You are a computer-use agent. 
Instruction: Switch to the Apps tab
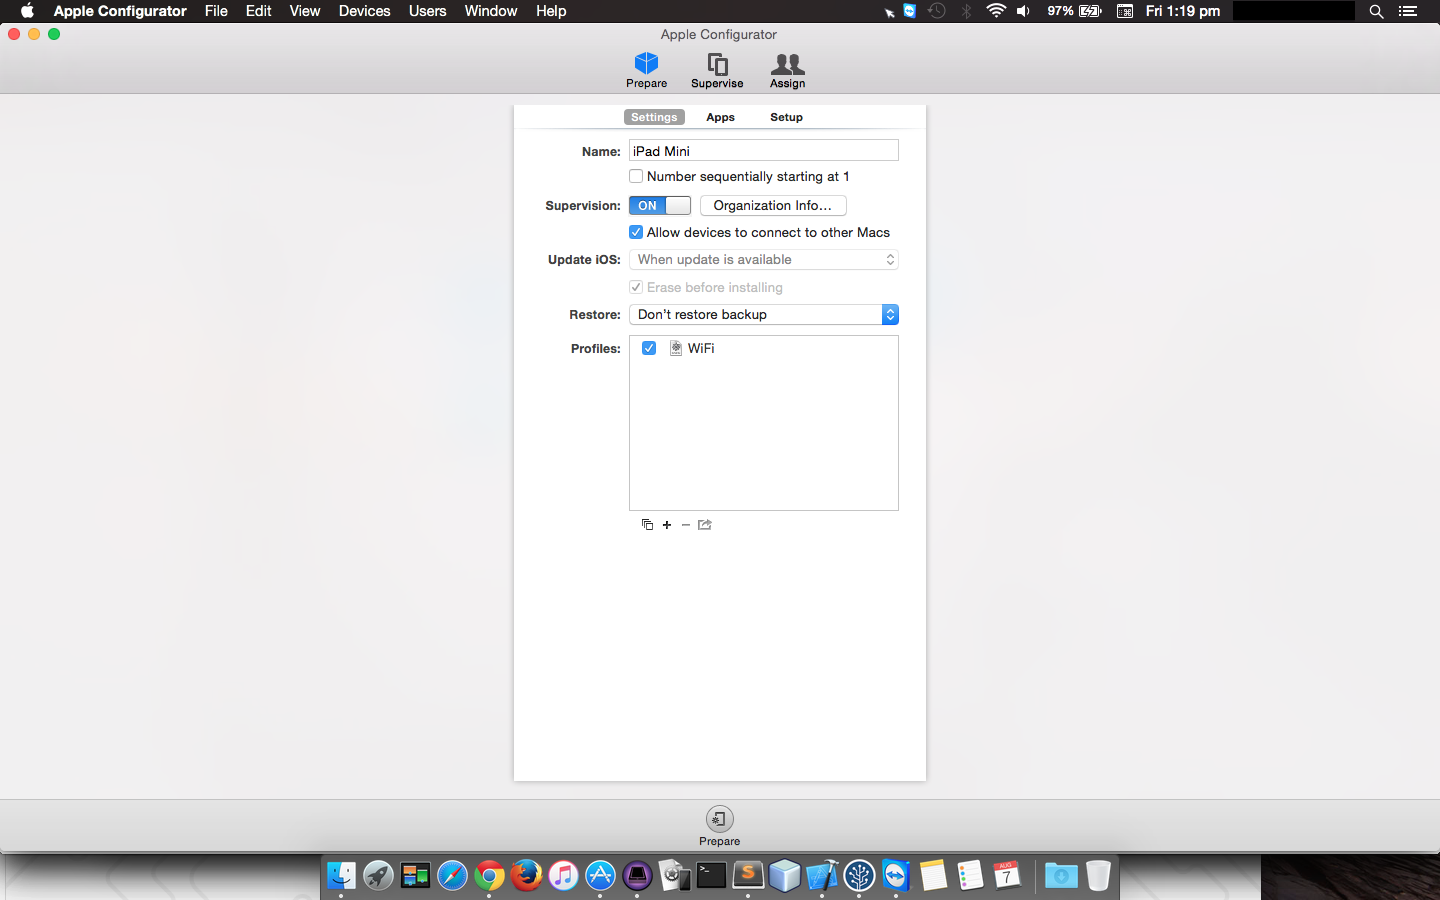(x=720, y=117)
